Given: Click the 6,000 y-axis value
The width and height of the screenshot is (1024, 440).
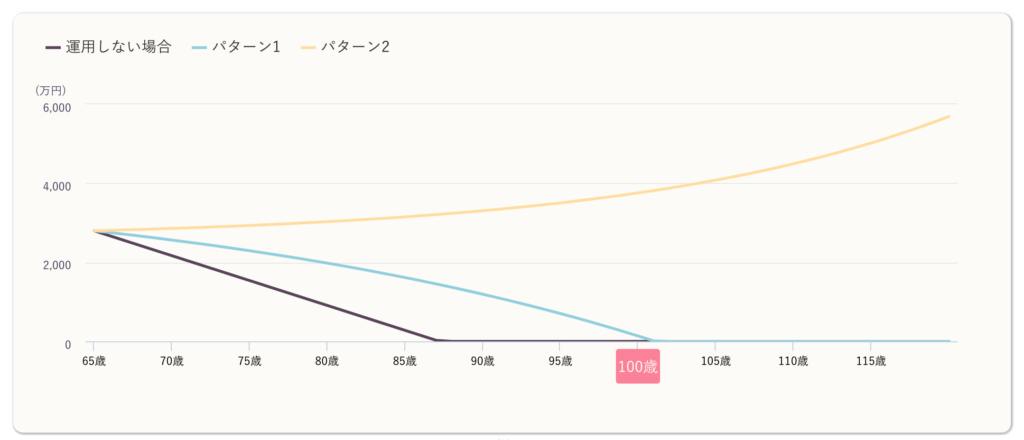Looking at the screenshot, I should click(54, 107).
